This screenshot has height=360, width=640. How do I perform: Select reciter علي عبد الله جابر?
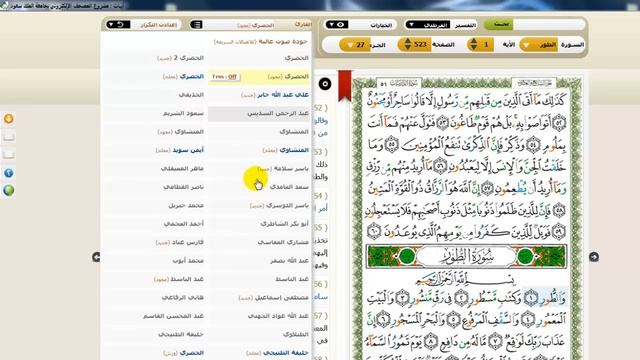[275, 95]
